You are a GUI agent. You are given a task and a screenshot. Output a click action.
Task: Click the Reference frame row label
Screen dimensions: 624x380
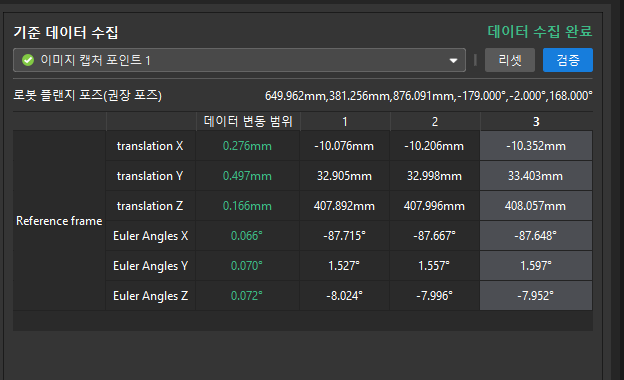[59, 221]
